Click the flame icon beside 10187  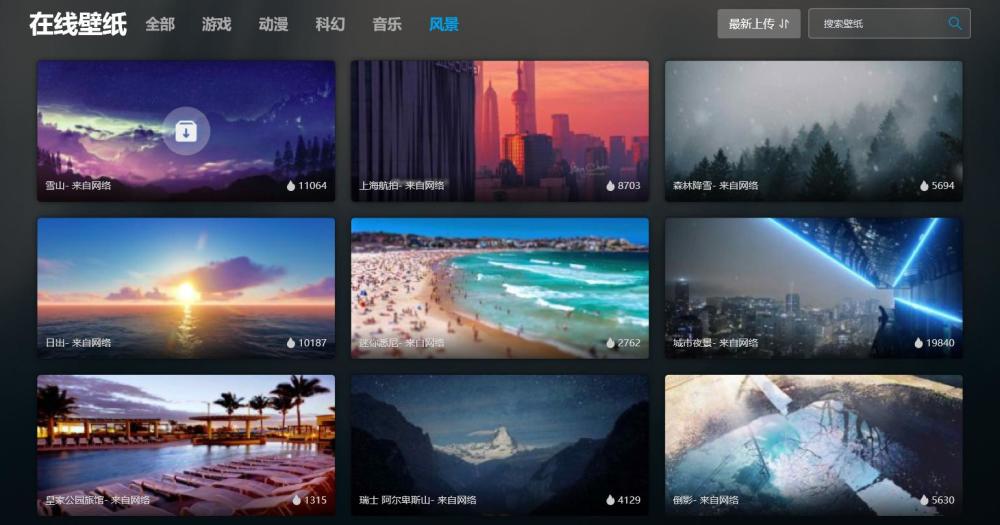click(x=291, y=343)
